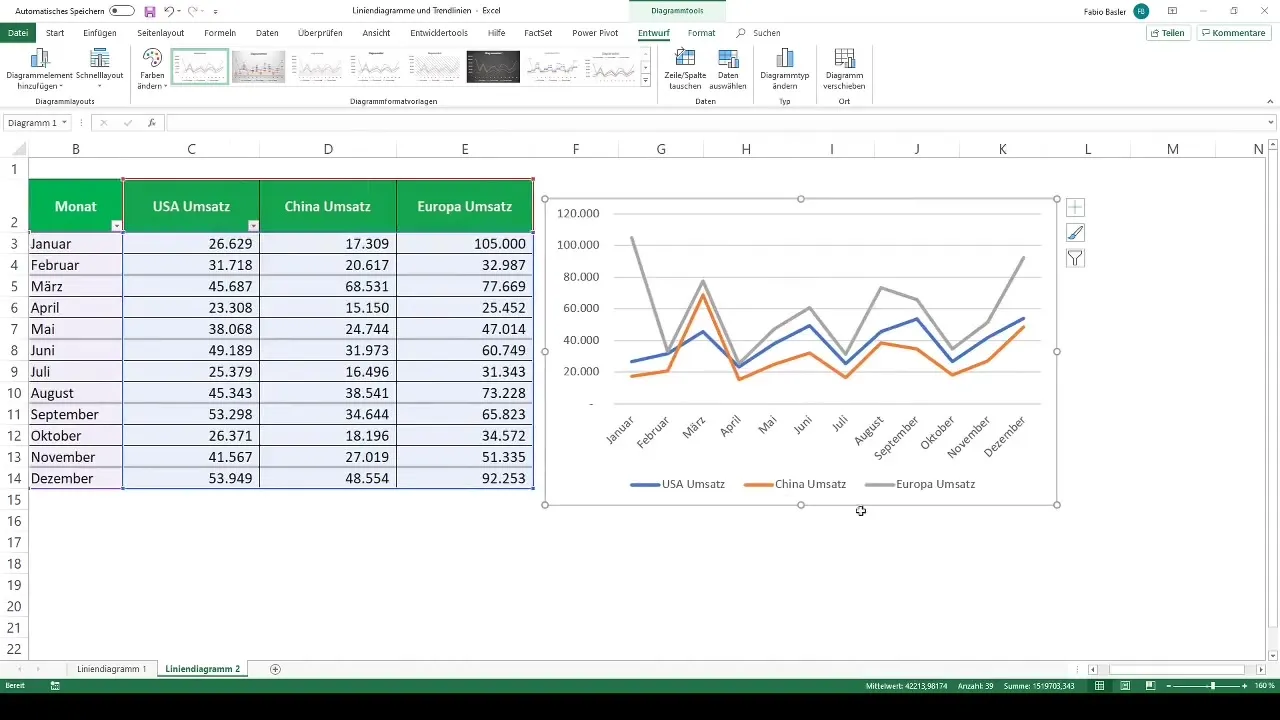Screen dimensions: 1280x720
Task: Click the undo arrow in quick access toolbar
Action: coord(169,11)
